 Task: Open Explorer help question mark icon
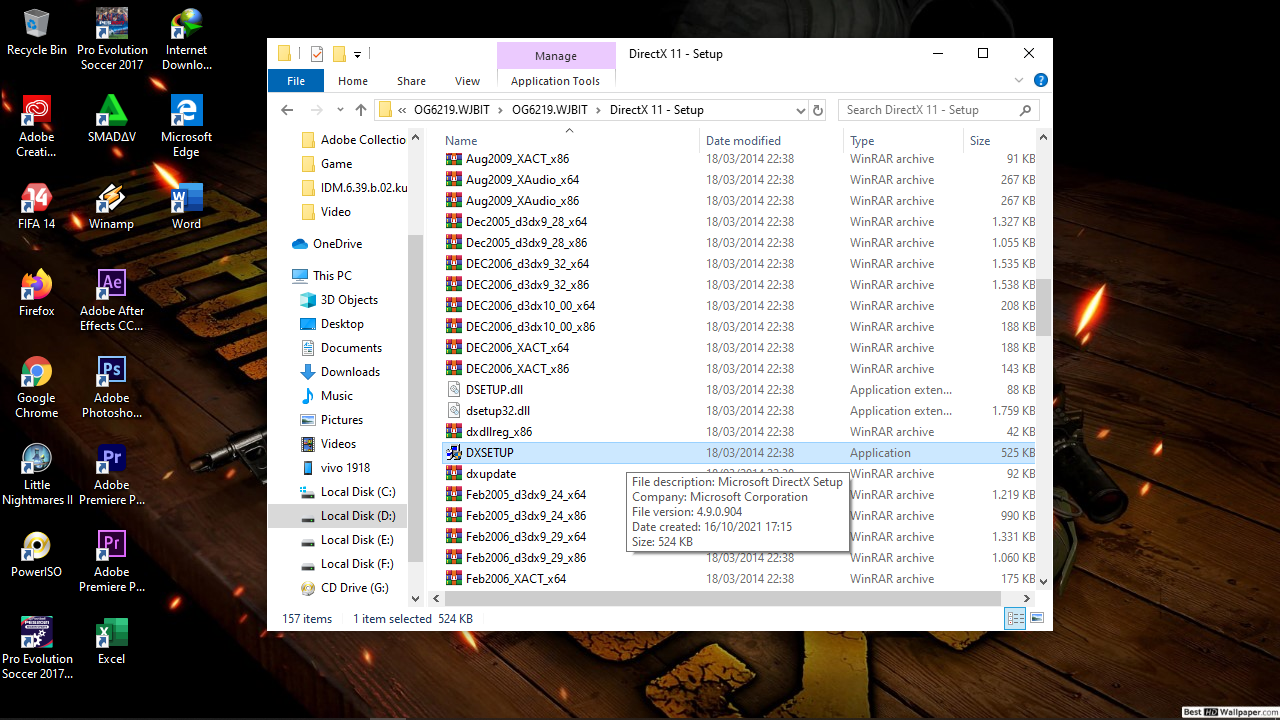tap(1040, 80)
